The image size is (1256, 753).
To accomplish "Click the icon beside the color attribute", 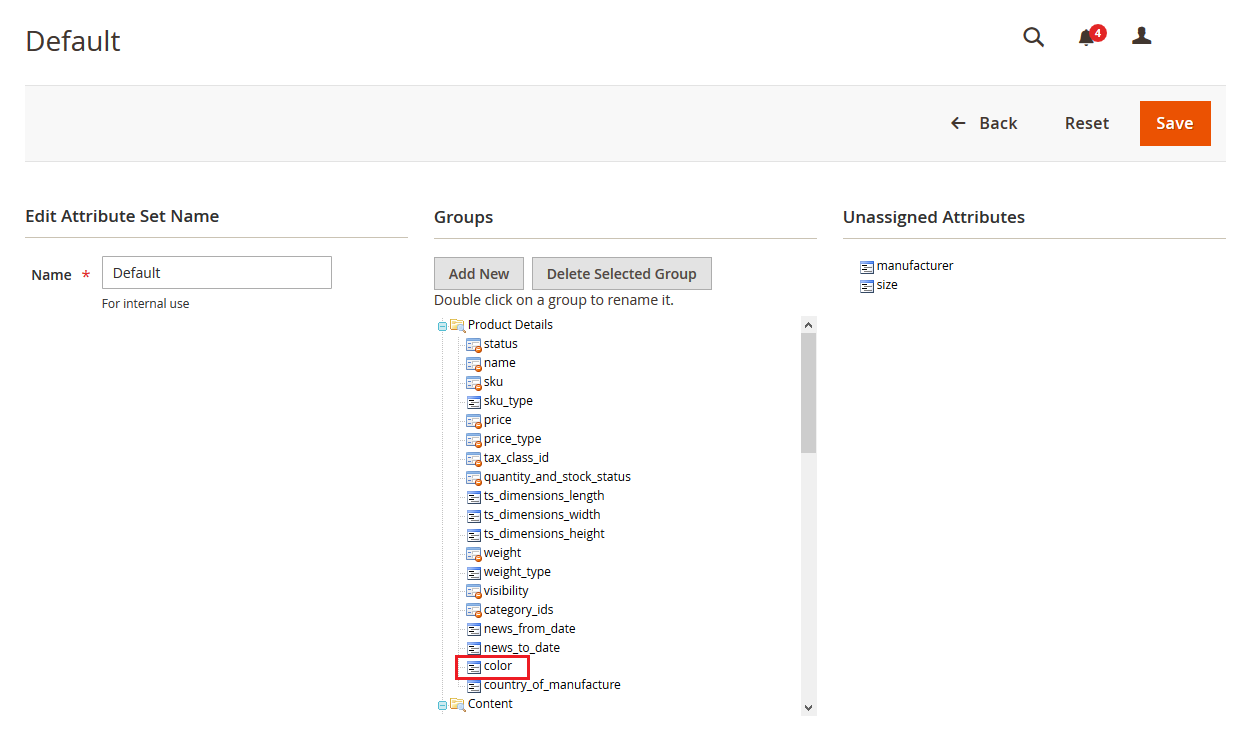I will (474, 667).
